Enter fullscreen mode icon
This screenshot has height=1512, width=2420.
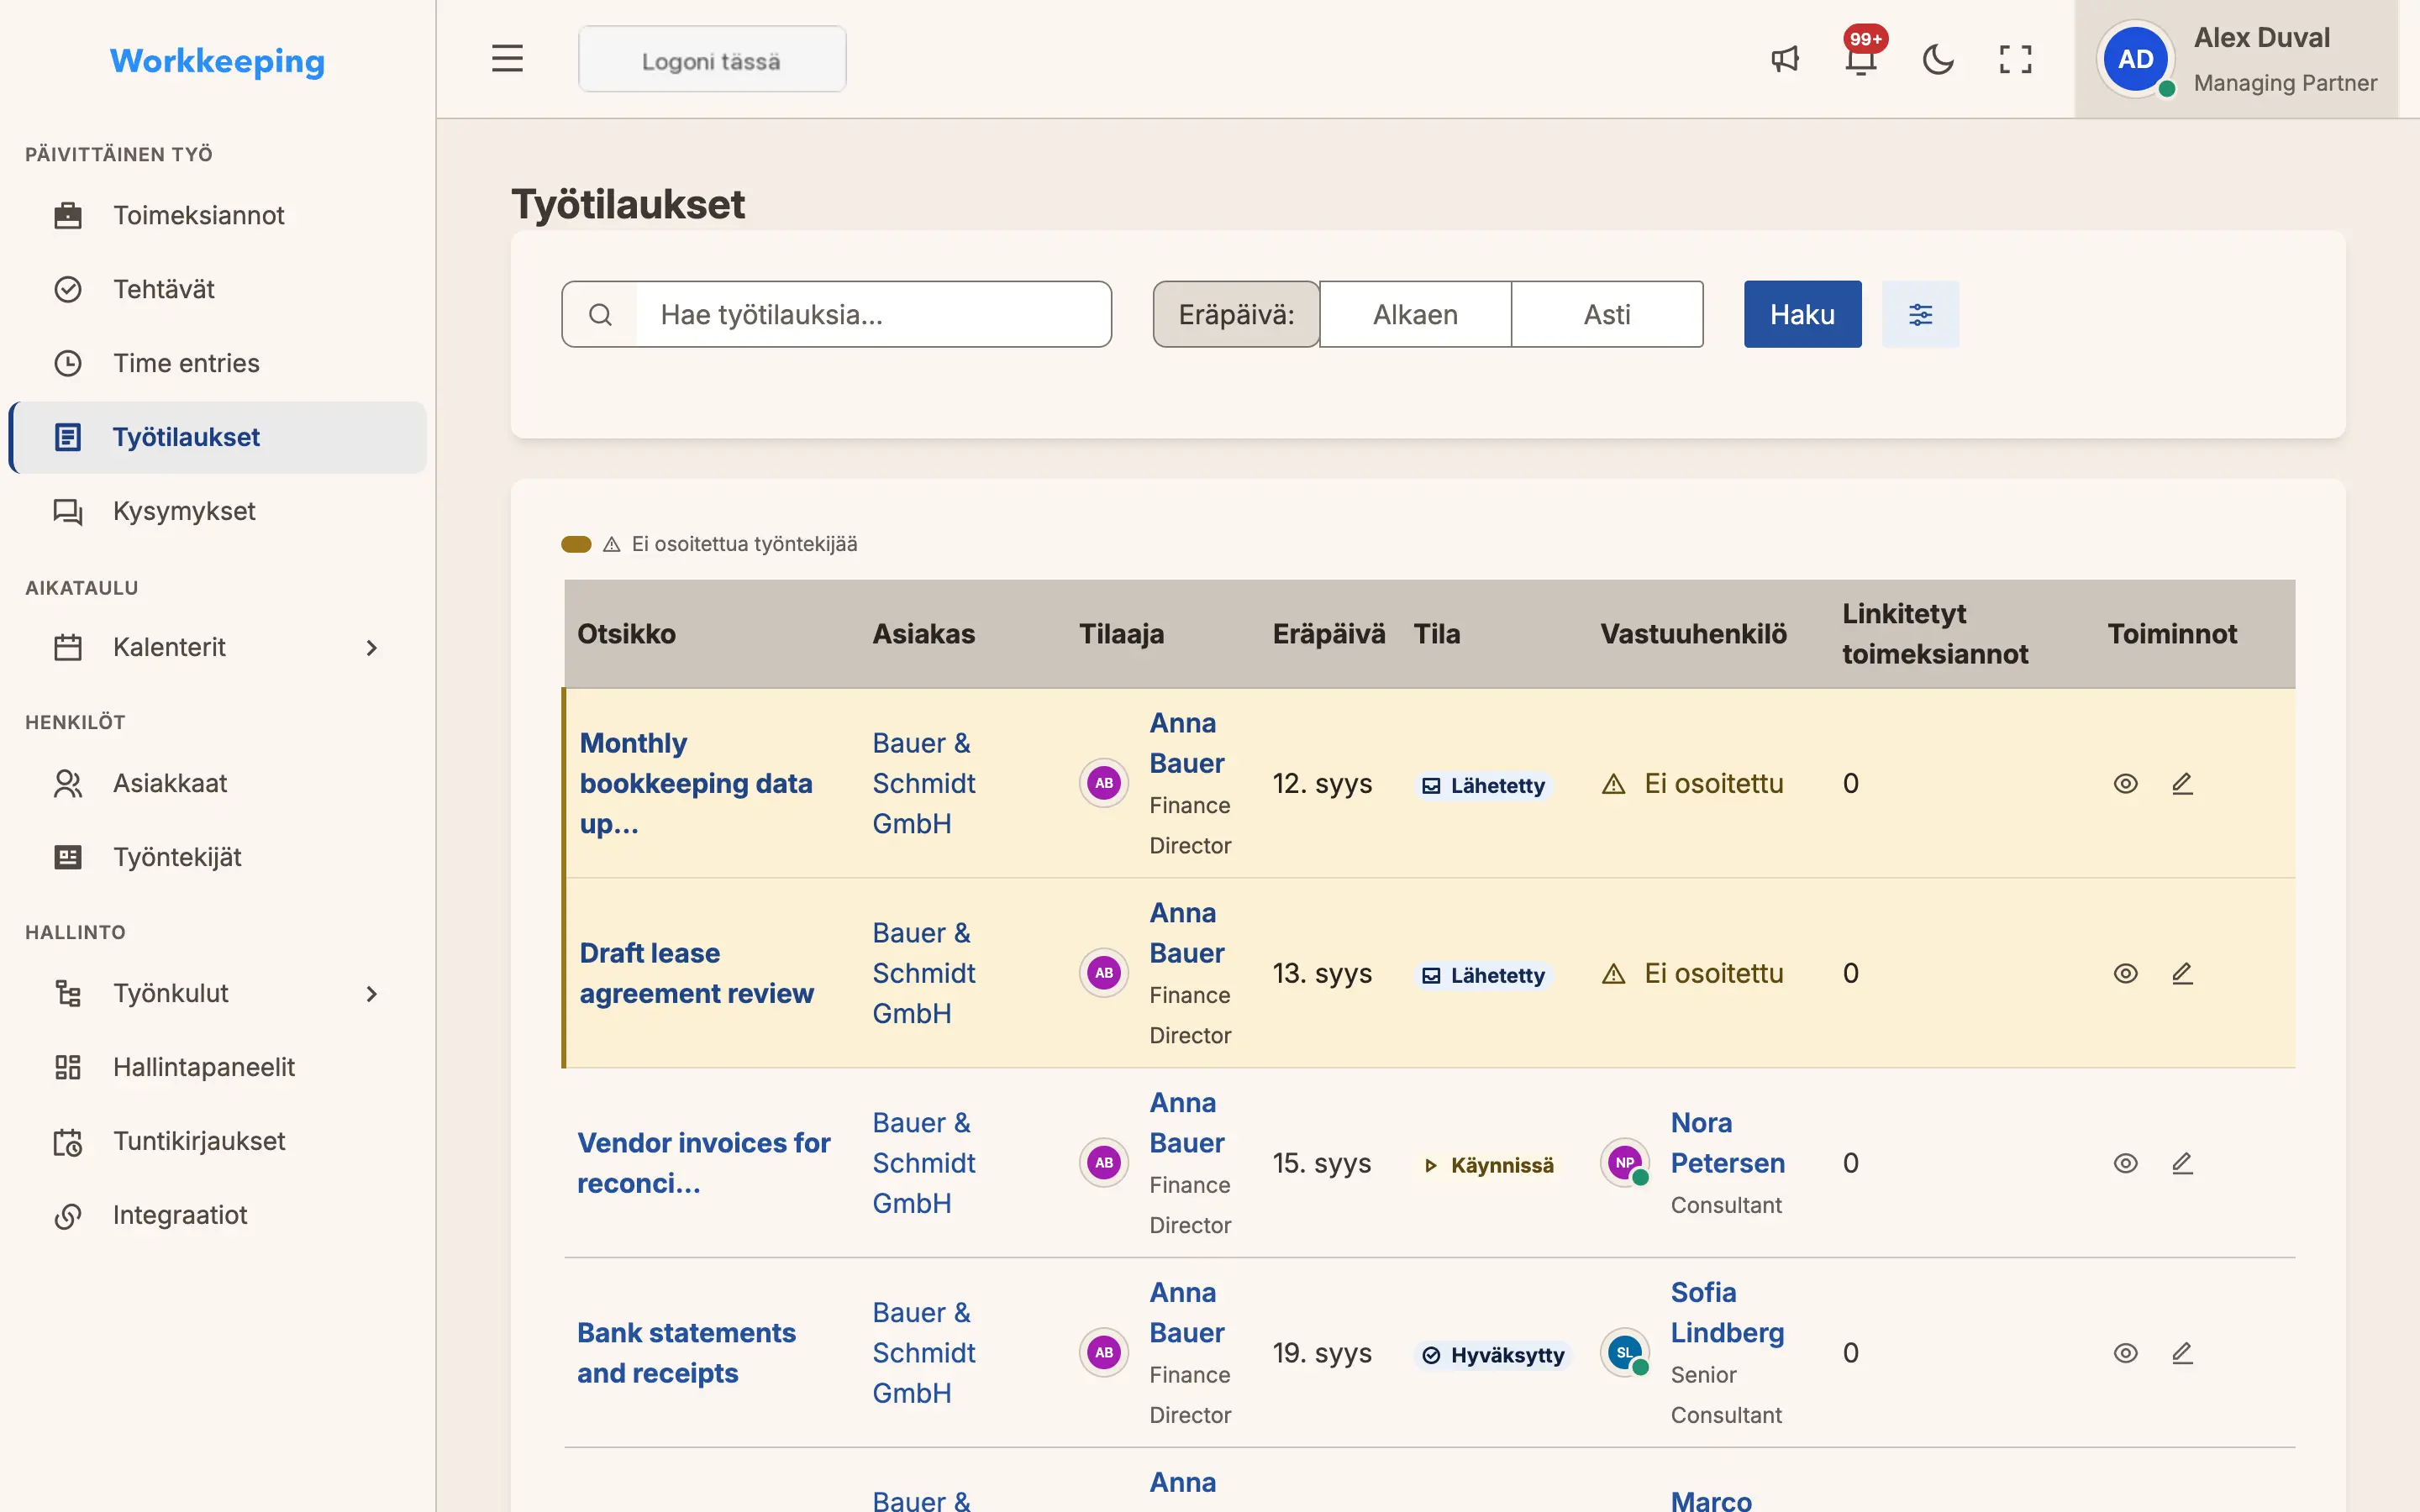point(2015,59)
